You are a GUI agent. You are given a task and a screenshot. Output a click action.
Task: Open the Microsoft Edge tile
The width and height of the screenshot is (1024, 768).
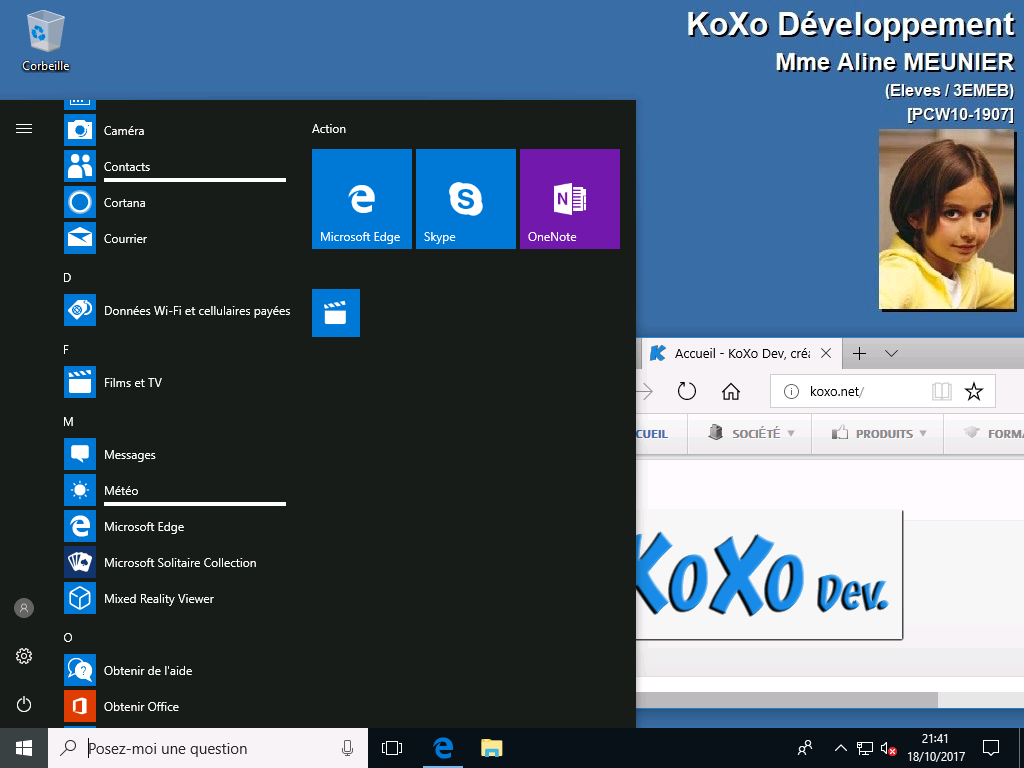pyautogui.click(x=362, y=199)
